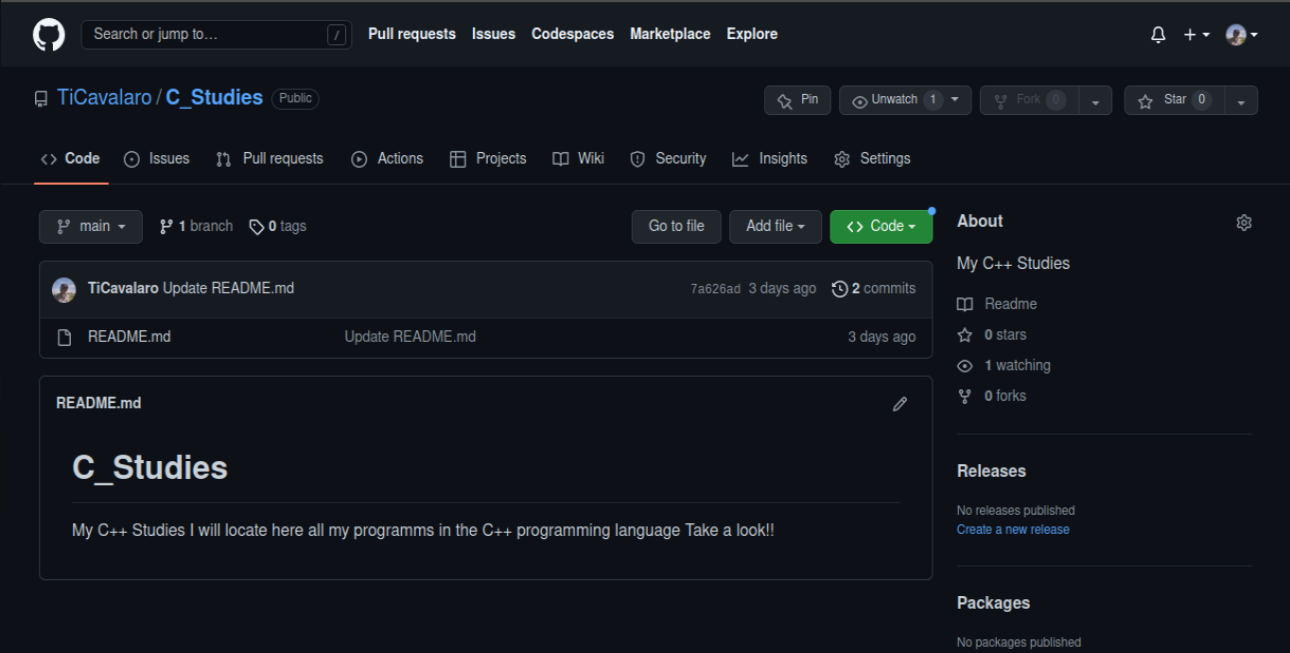Viewport: 1290px width, 653px height.
Task: Click Create a new release
Action: tap(1013, 530)
